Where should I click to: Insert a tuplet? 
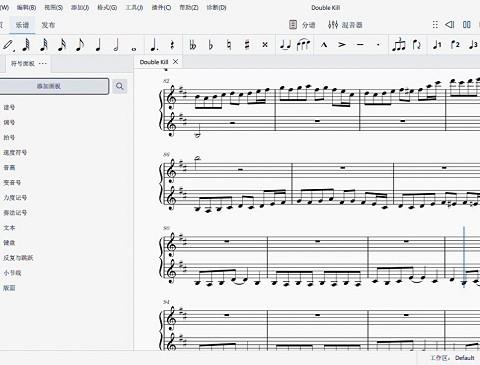[399, 45]
